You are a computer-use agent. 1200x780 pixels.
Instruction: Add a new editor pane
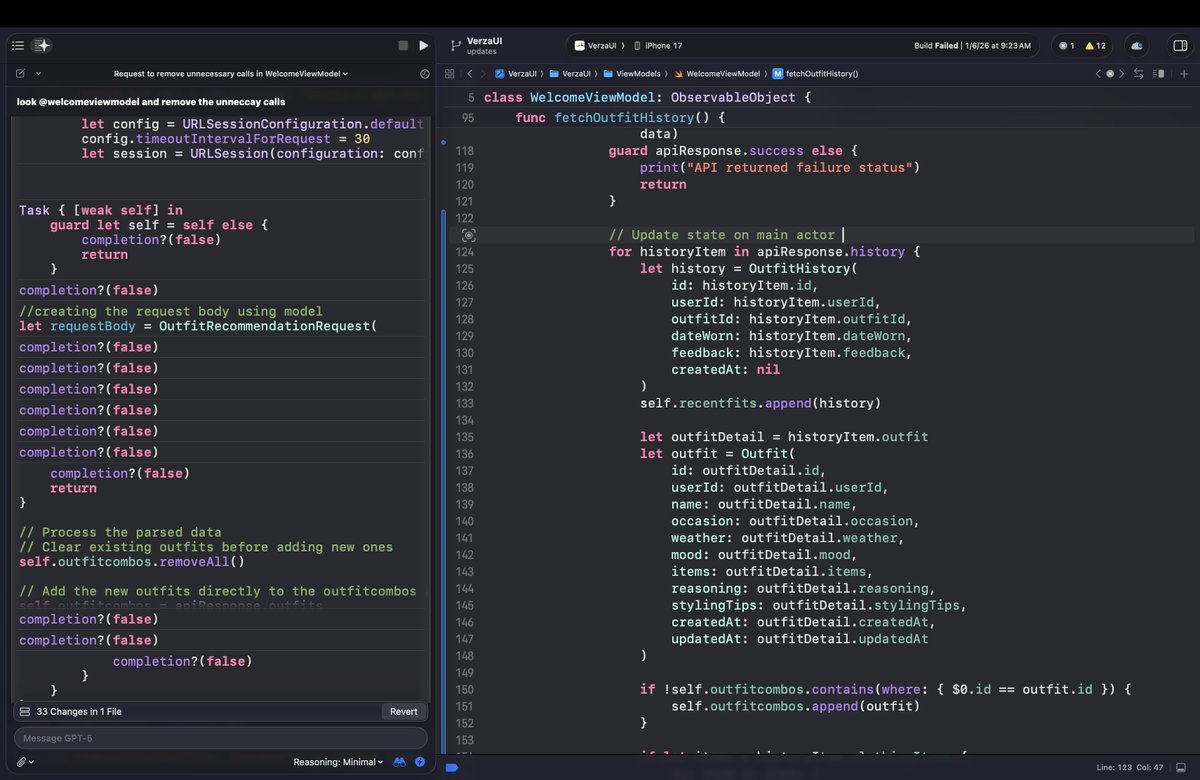tap(1185, 74)
